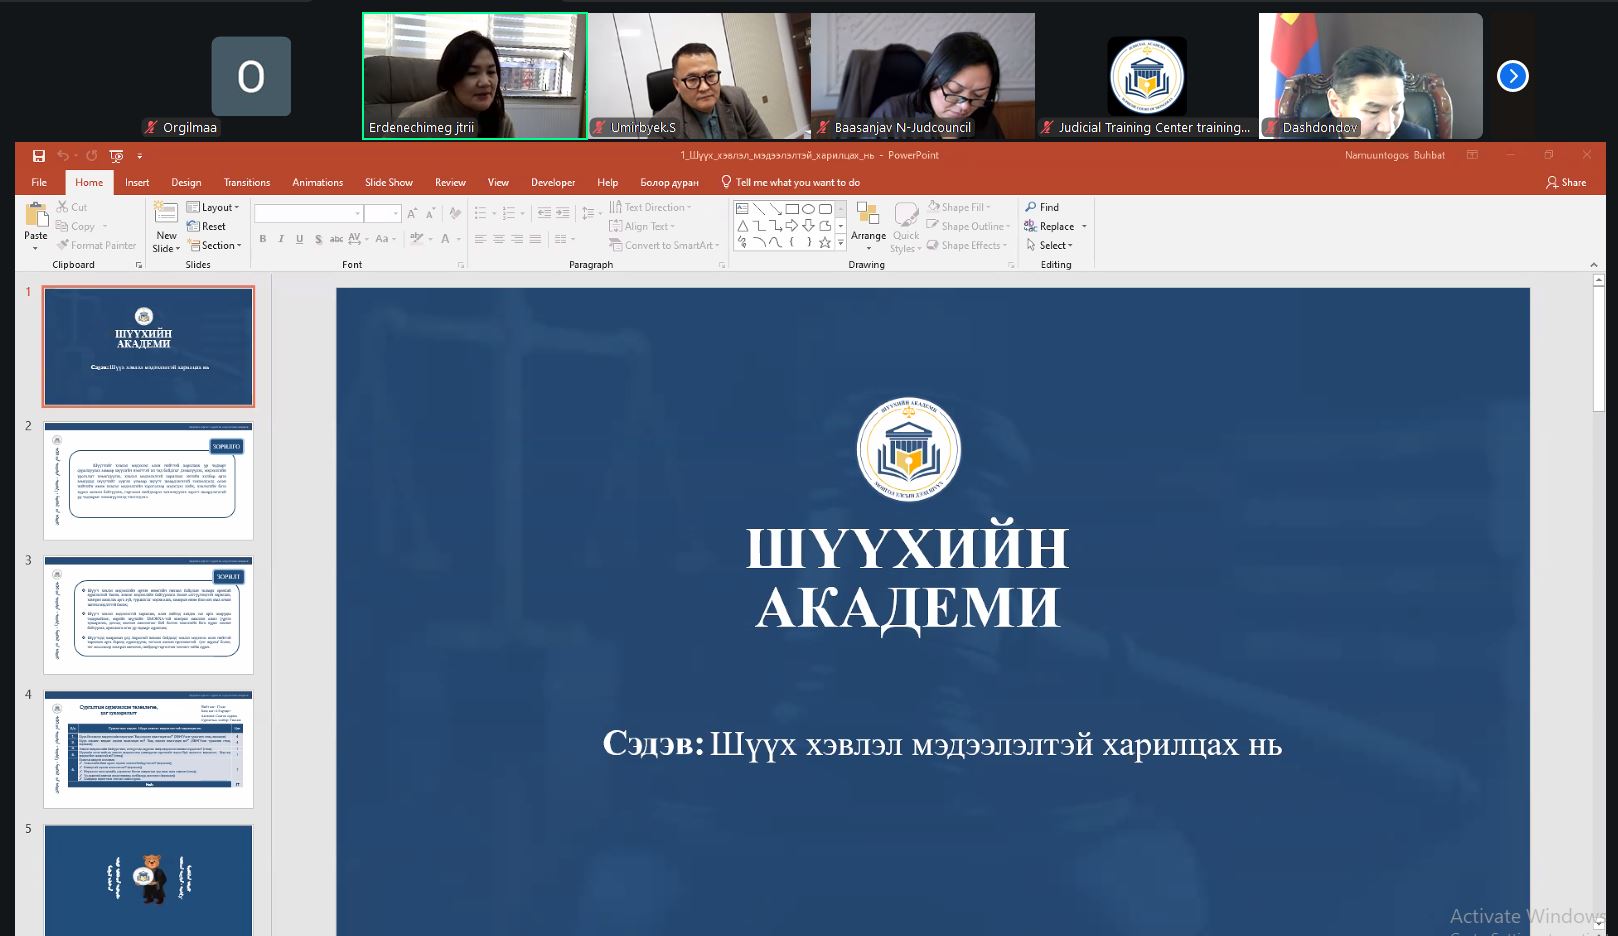Click the Find magnifier tool
1618x936 pixels.
pos(1041,207)
